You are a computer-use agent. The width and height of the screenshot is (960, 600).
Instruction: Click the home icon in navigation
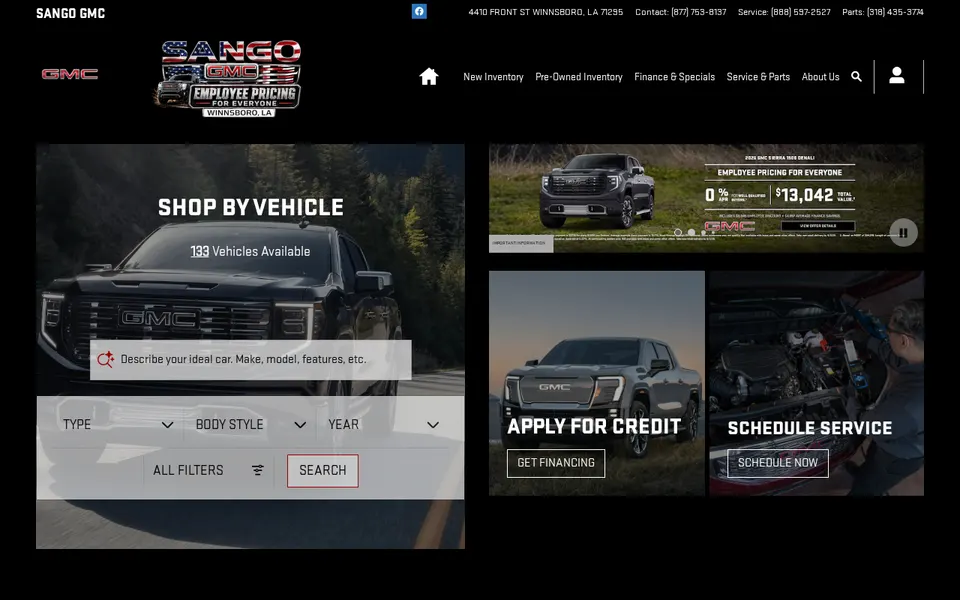[x=429, y=77]
